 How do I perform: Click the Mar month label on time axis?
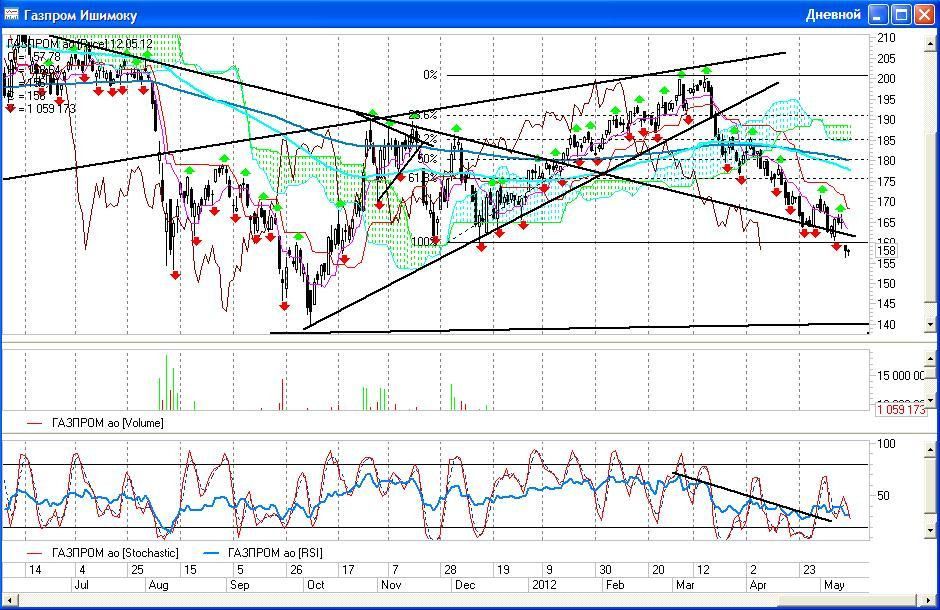point(685,585)
